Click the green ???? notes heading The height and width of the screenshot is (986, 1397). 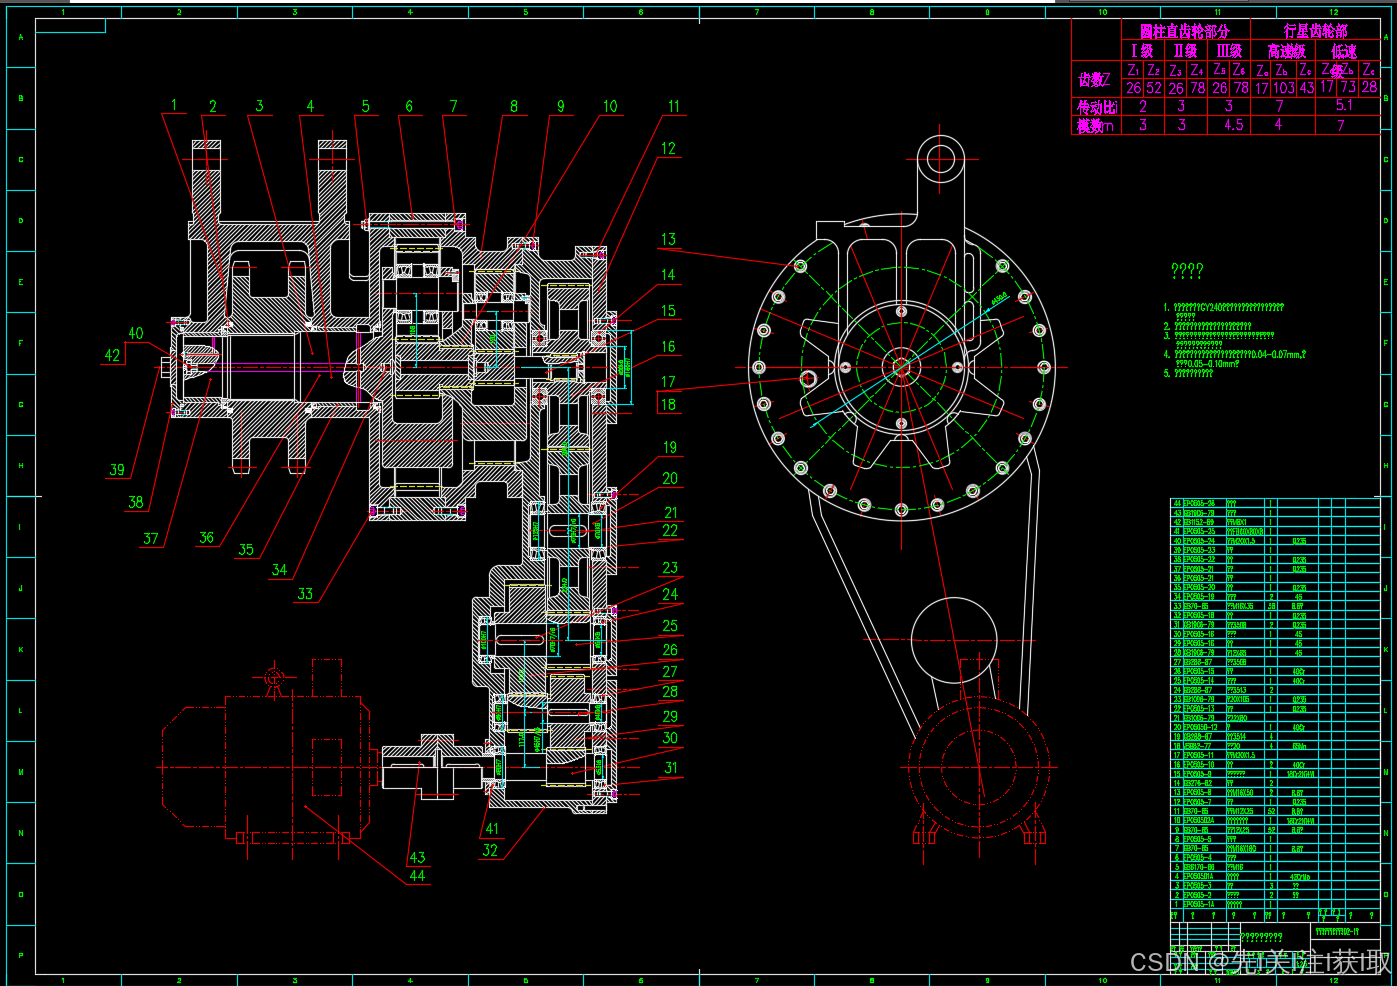click(x=1187, y=271)
